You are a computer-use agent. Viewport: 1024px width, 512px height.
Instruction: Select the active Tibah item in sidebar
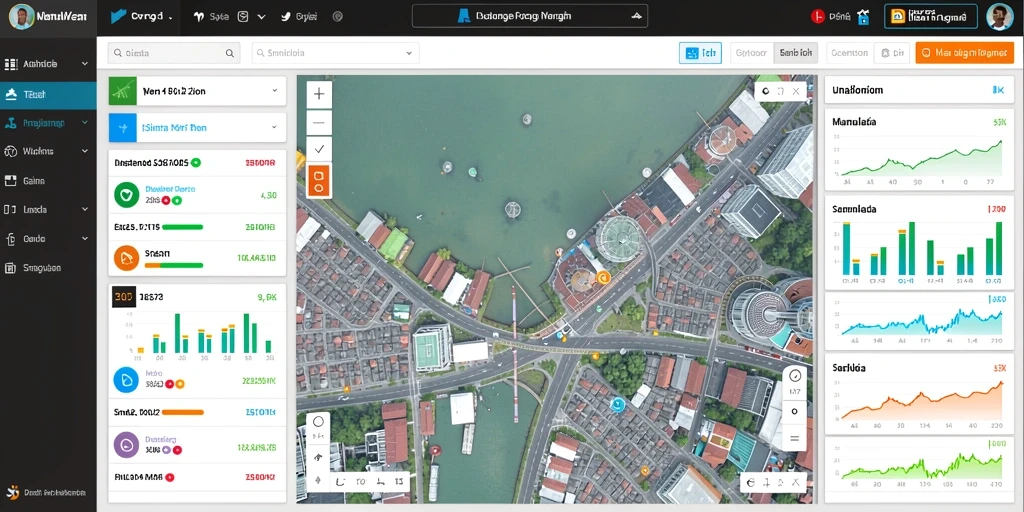pos(48,95)
